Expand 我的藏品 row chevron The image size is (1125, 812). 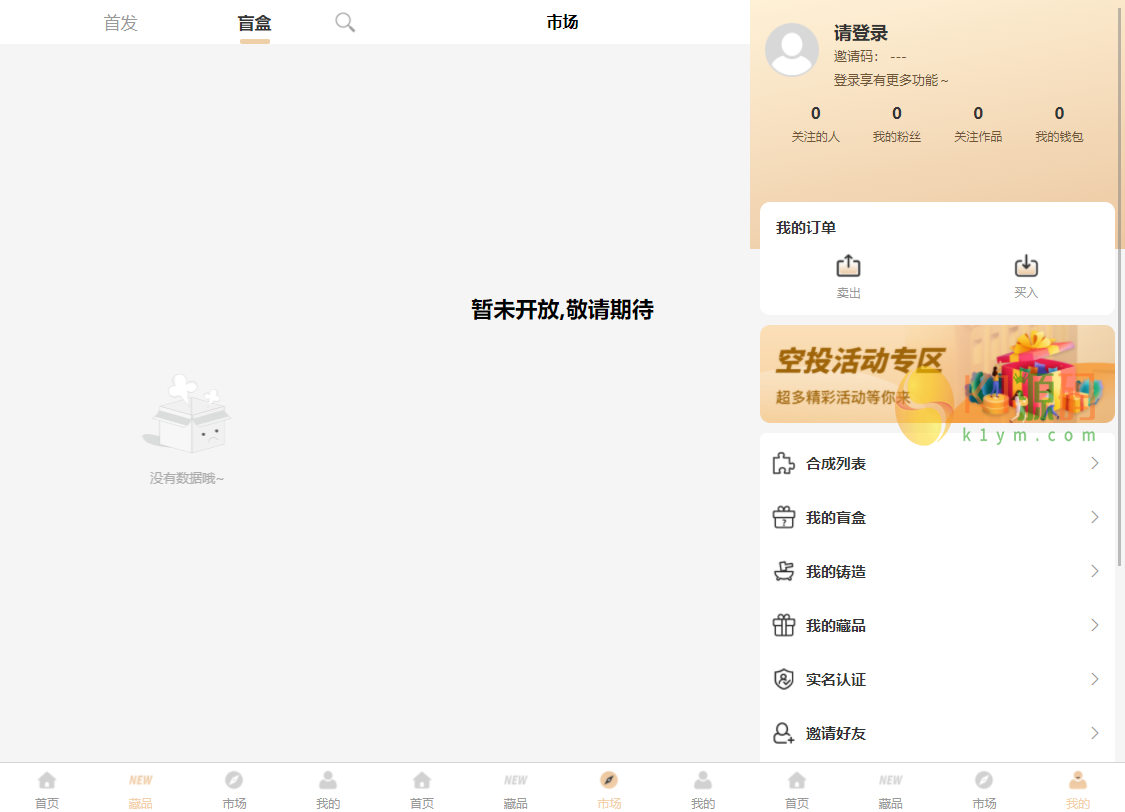pos(1094,625)
